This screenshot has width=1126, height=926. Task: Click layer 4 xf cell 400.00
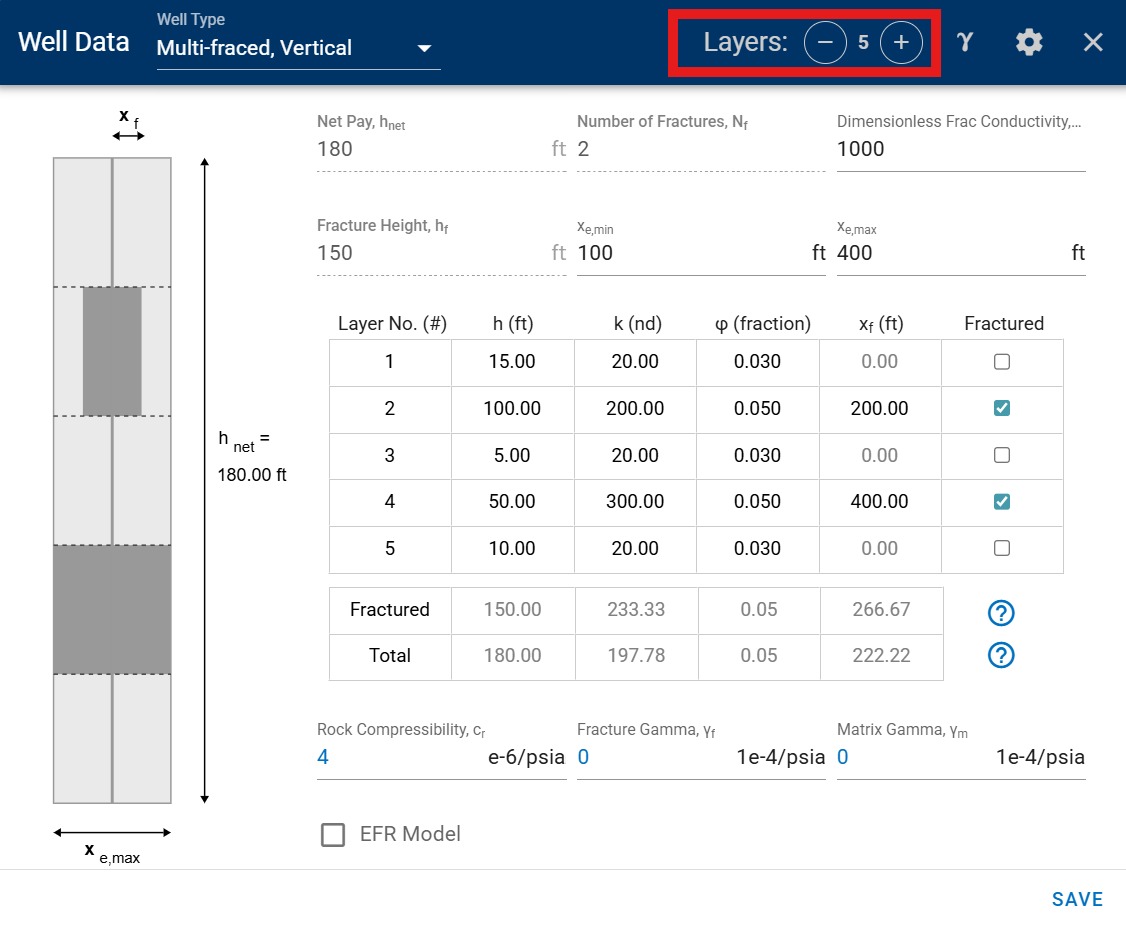pos(879,502)
